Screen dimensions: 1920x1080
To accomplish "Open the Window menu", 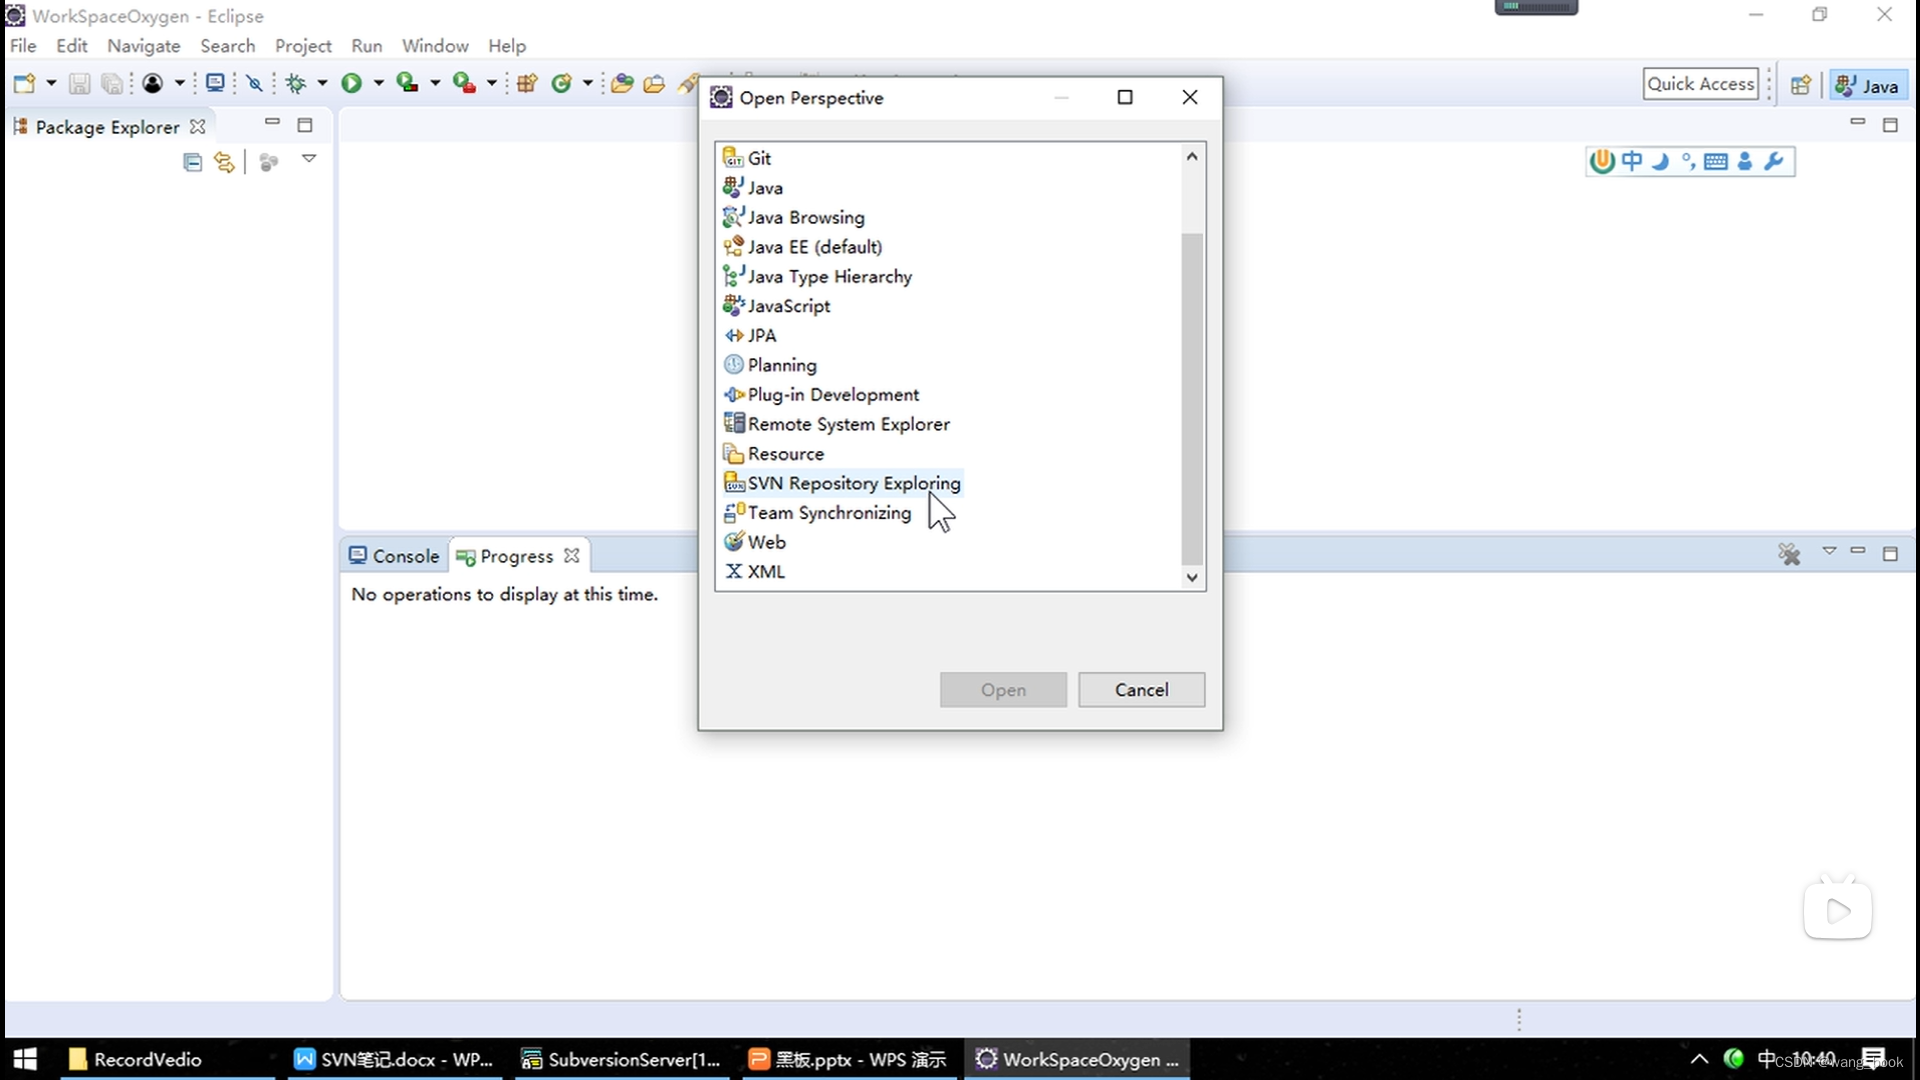I will tap(435, 46).
